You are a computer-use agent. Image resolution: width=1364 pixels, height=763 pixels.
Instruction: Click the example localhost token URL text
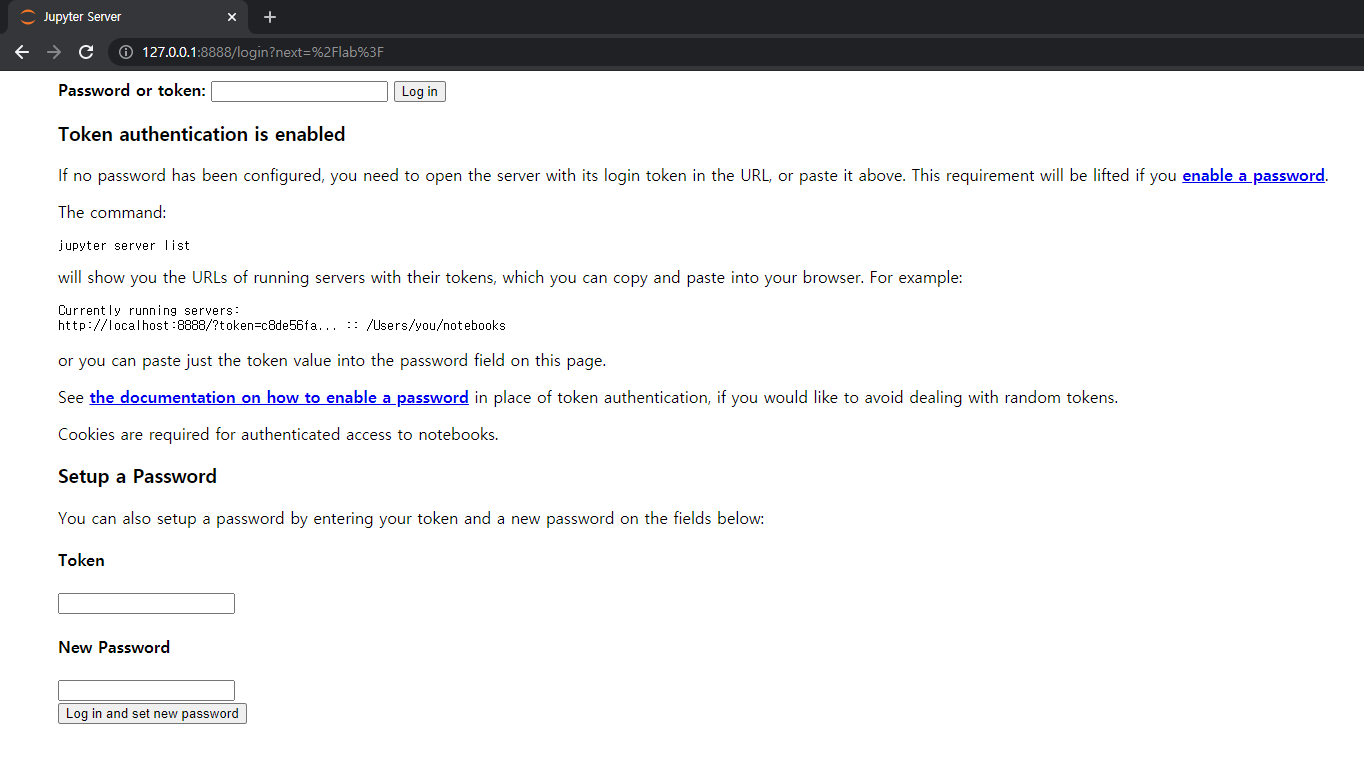click(282, 326)
